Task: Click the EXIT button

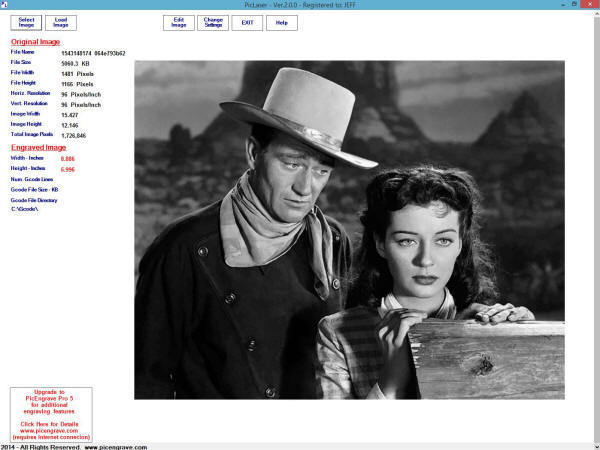Action: pyautogui.click(x=247, y=23)
